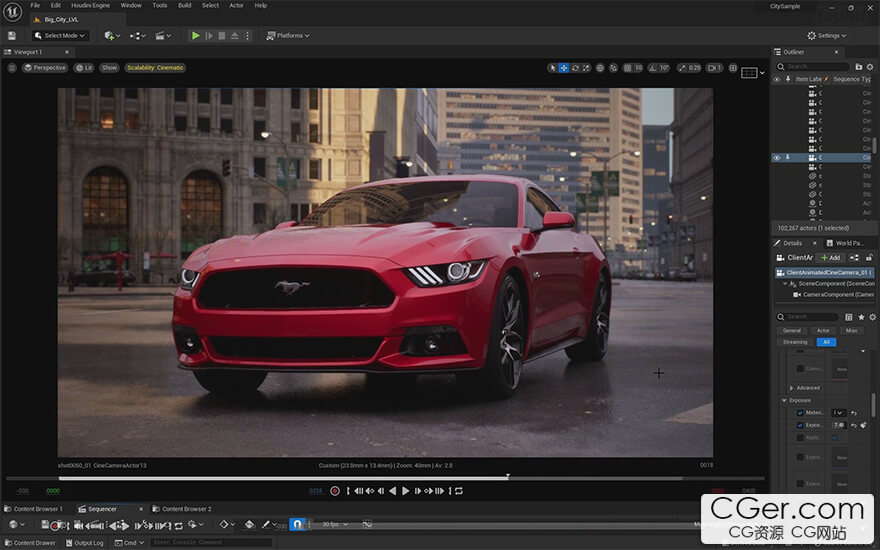Toggle visibility eye of selected Outliner row

tap(777, 158)
